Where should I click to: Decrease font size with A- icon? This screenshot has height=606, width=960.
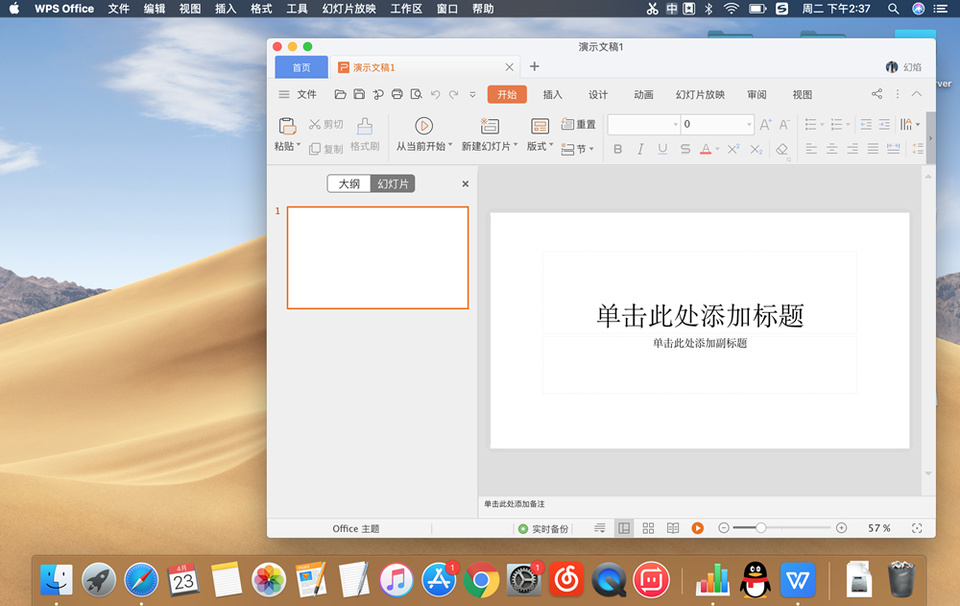(784, 125)
